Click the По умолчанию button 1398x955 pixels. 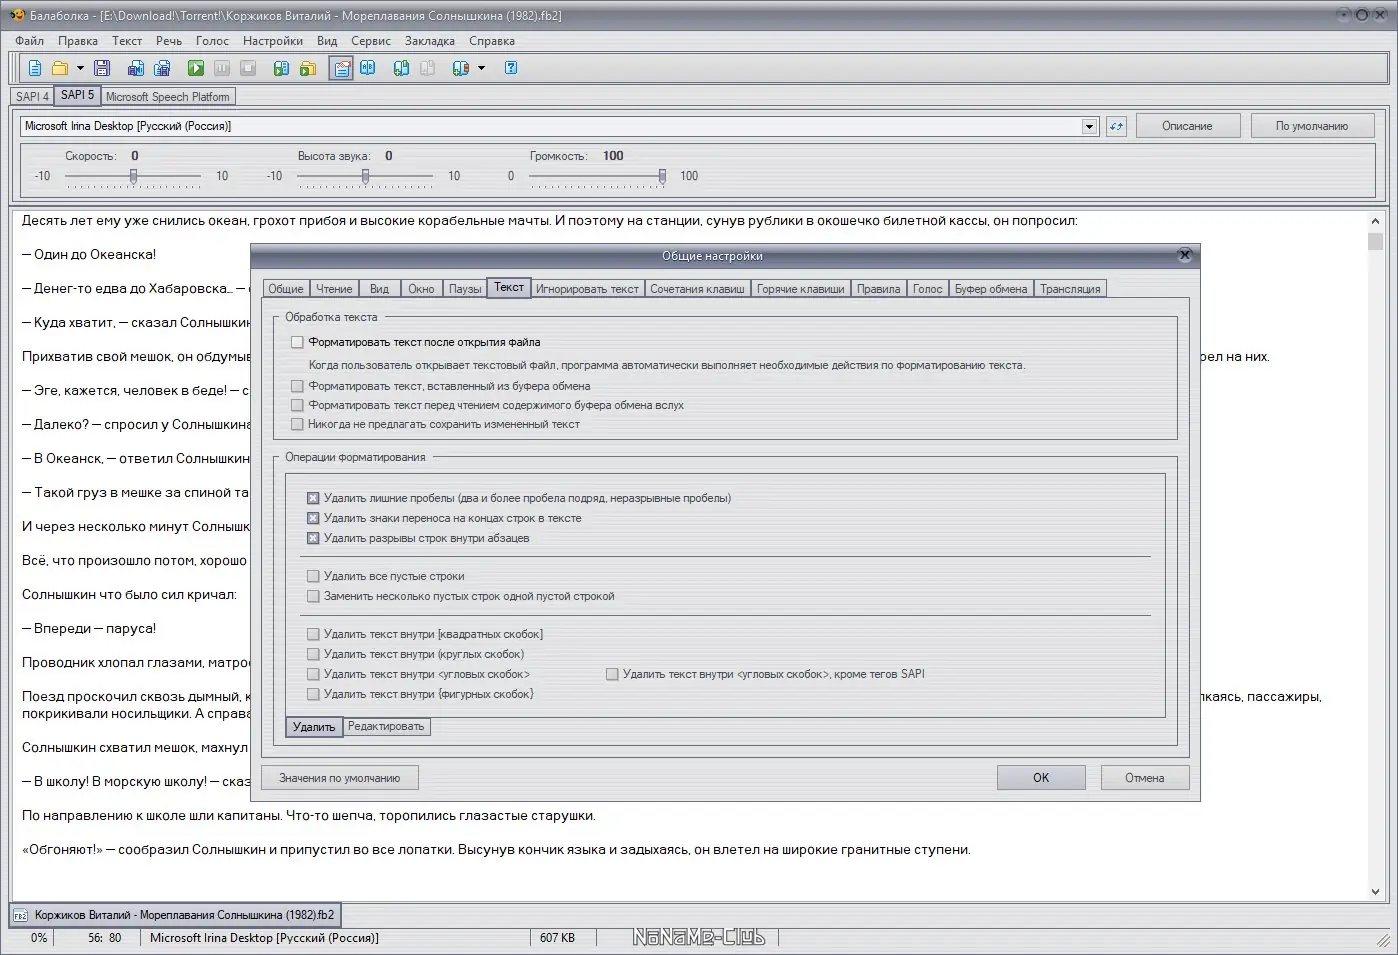[1312, 126]
